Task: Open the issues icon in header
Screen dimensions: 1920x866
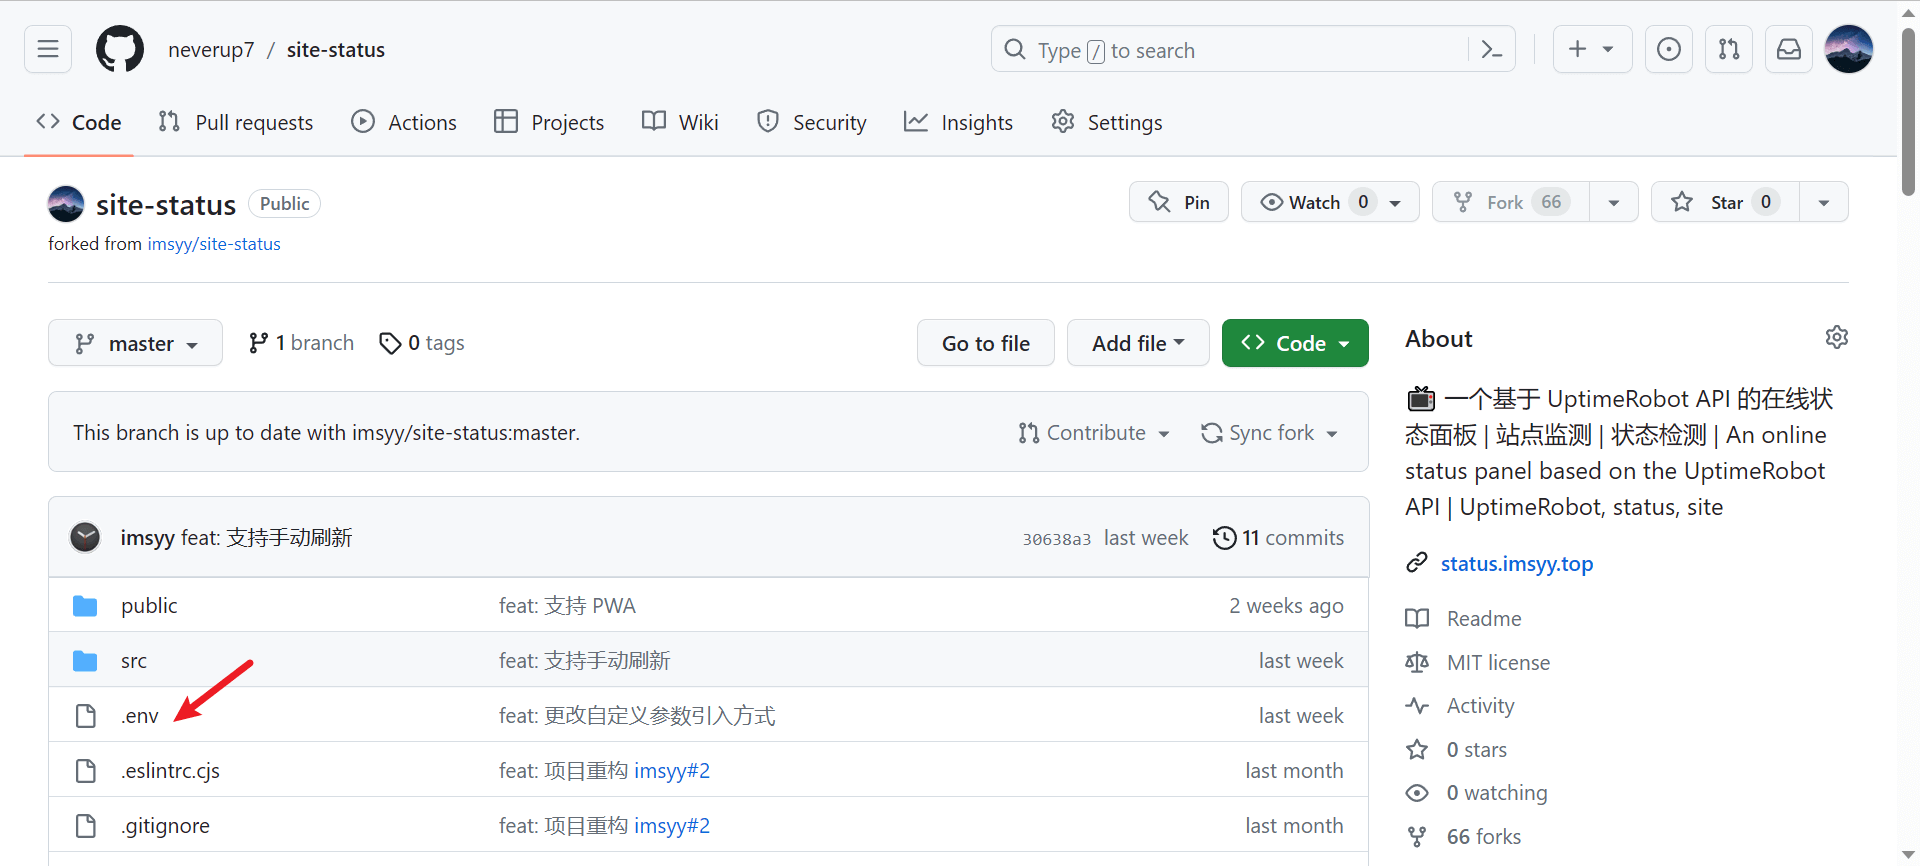Action: pos(1668,49)
